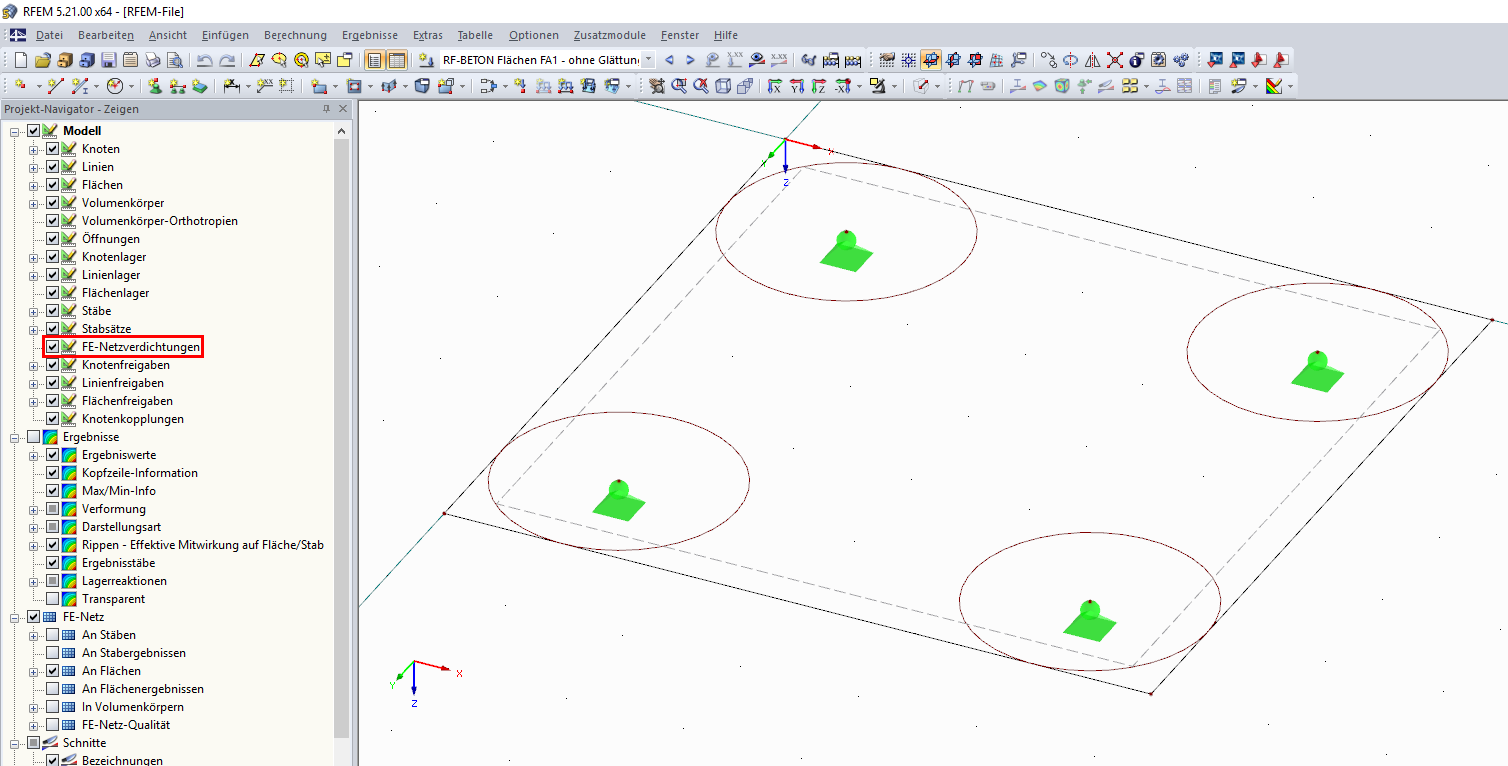The image size is (1508, 766).
Task: Click the pin button on Projekt-Navigator panel
Action: 324,108
